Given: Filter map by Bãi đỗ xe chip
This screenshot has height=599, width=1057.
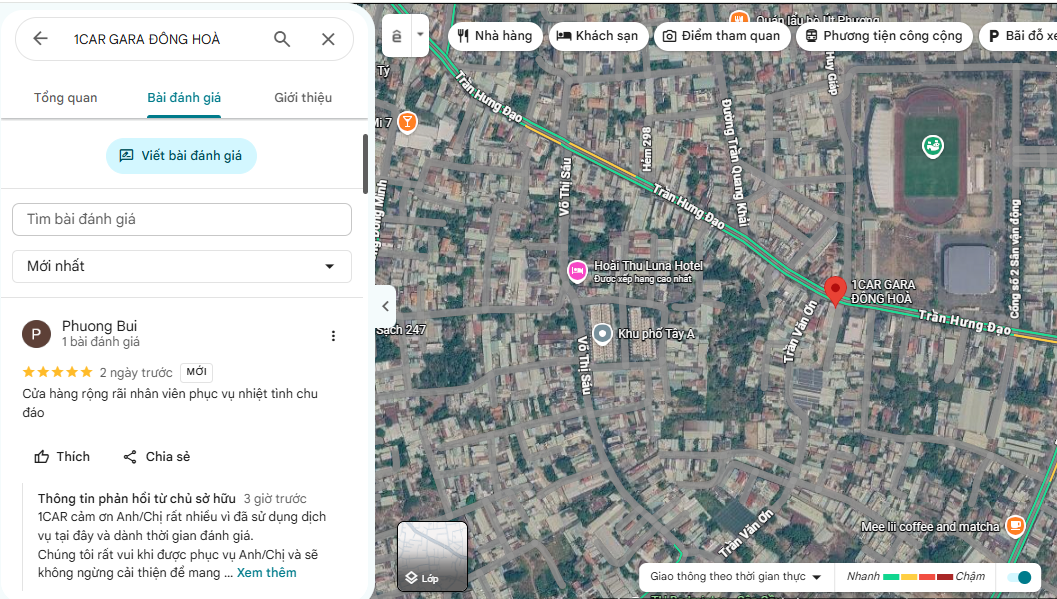Looking at the screenshot, I should click(1019, 36).
